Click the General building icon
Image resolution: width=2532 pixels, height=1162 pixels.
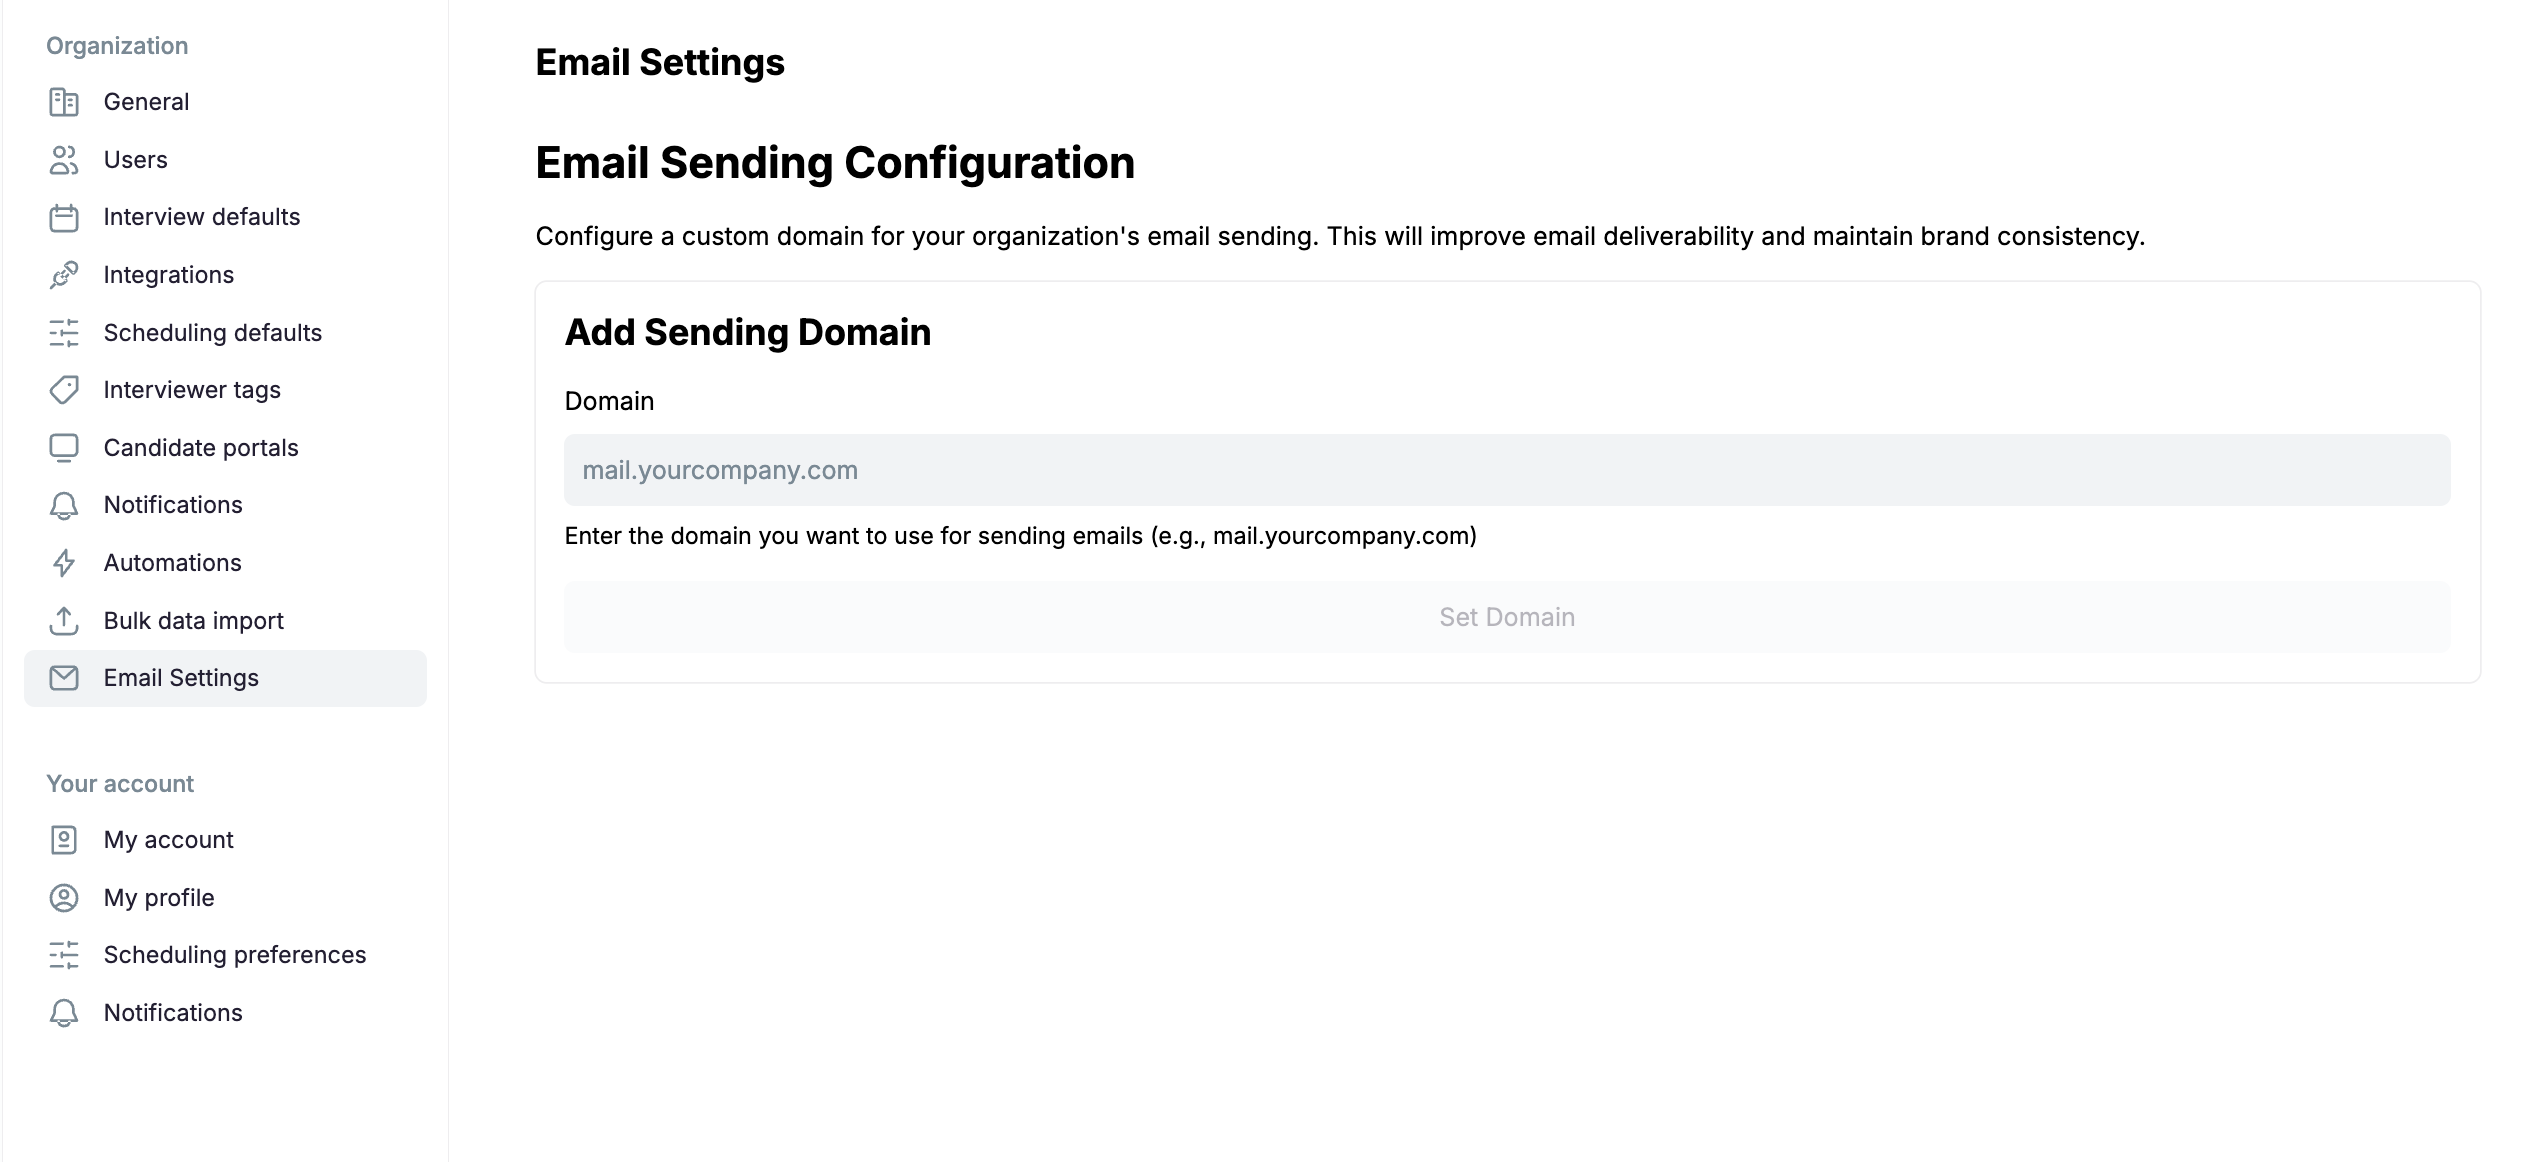click(64, 102)
